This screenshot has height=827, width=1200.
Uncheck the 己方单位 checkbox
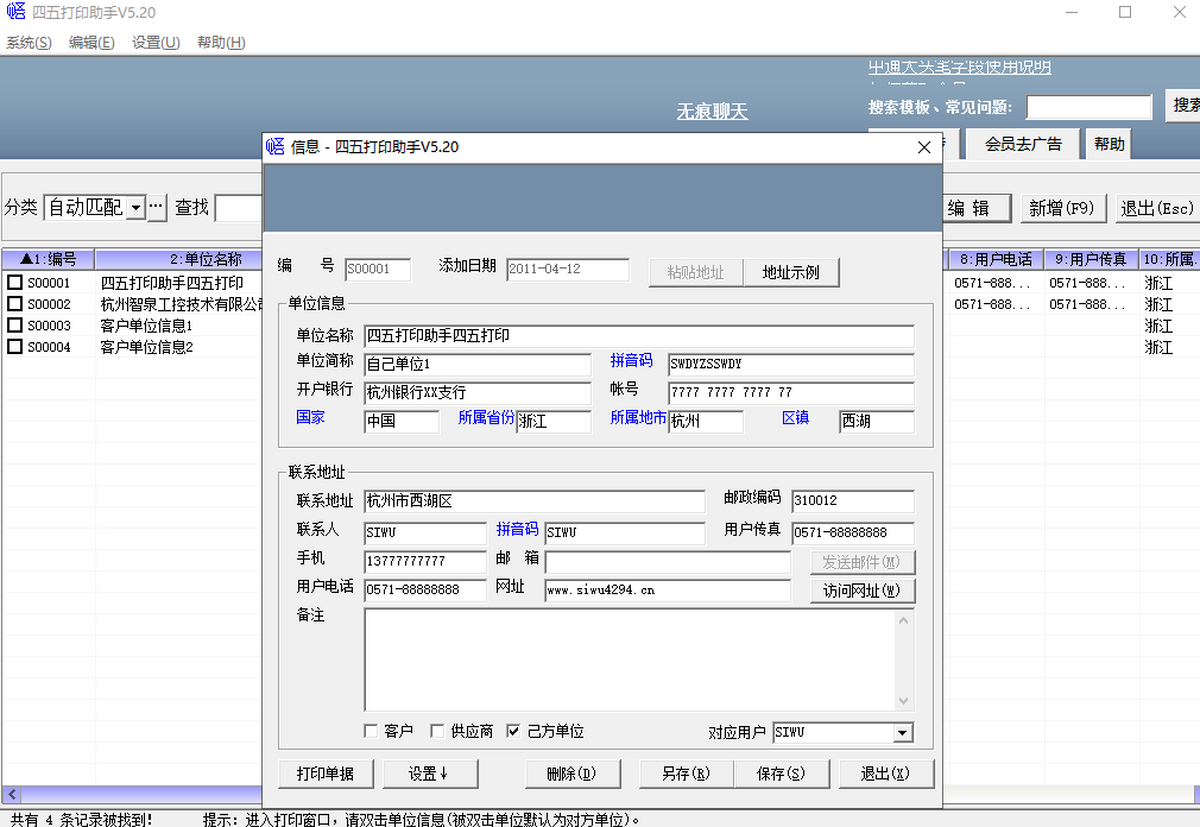click(x=513, y=731)
